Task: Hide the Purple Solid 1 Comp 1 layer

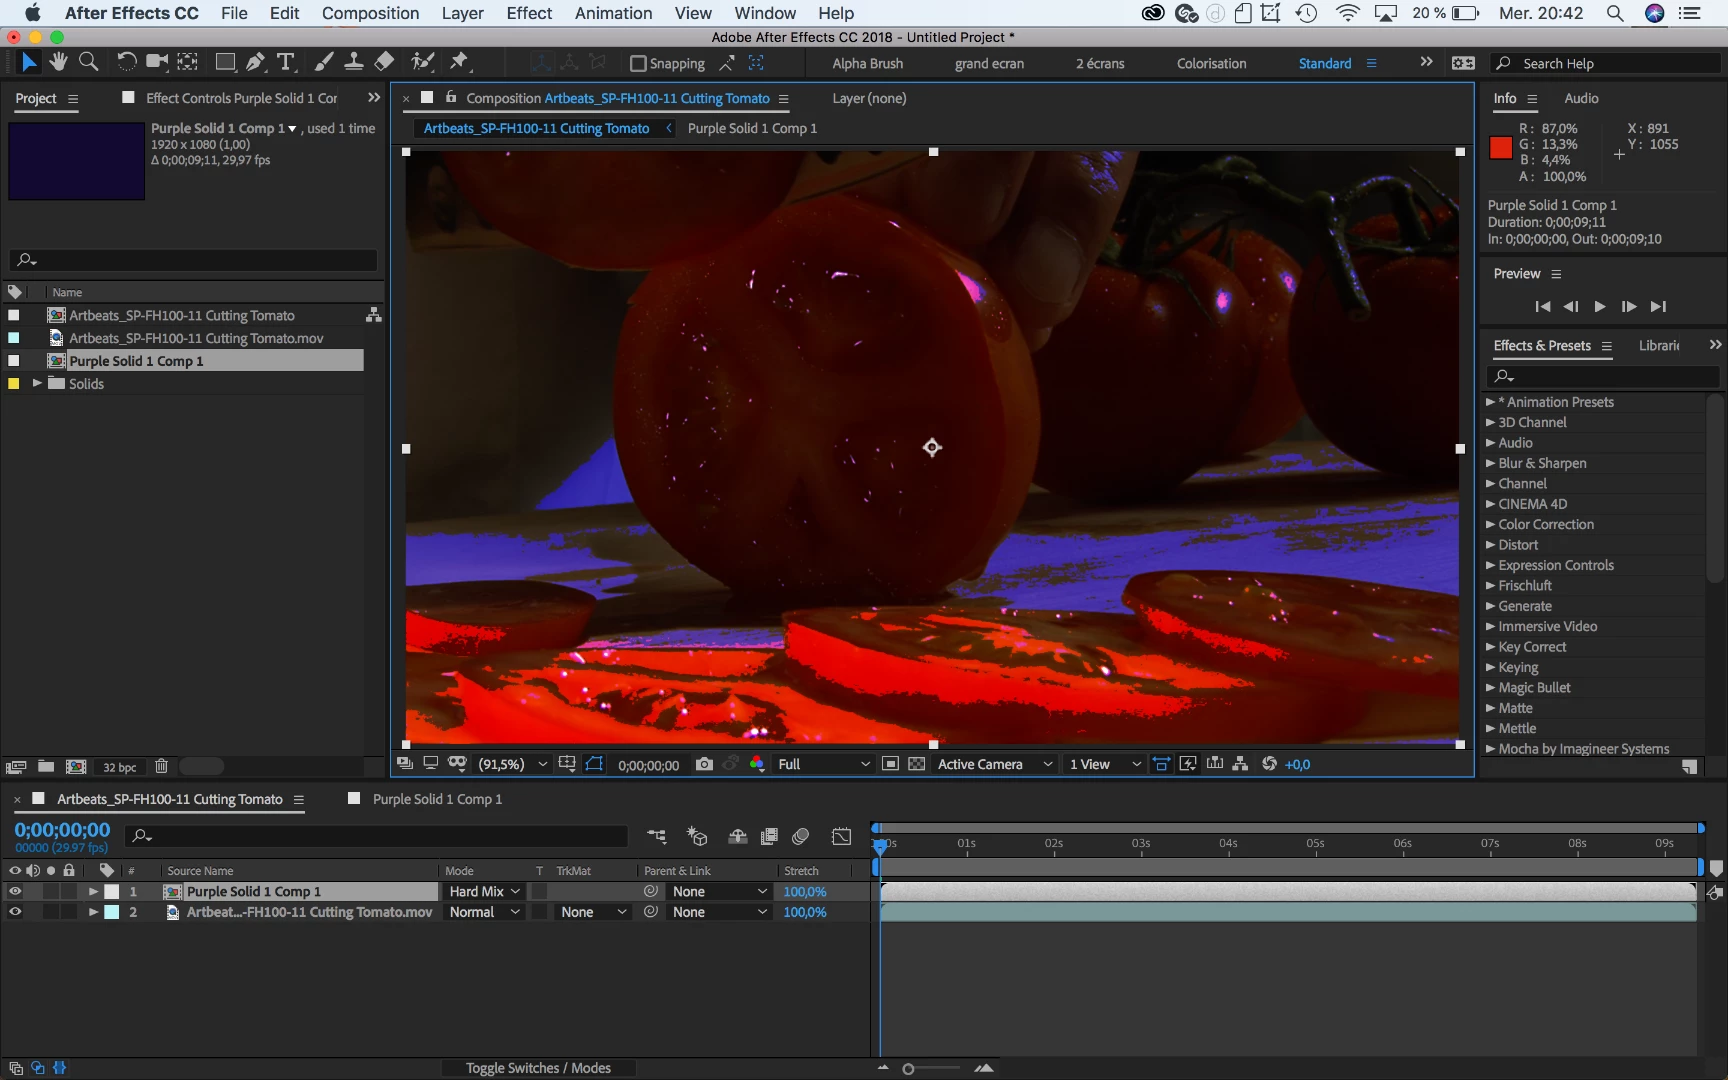Action: click(15, 891)
